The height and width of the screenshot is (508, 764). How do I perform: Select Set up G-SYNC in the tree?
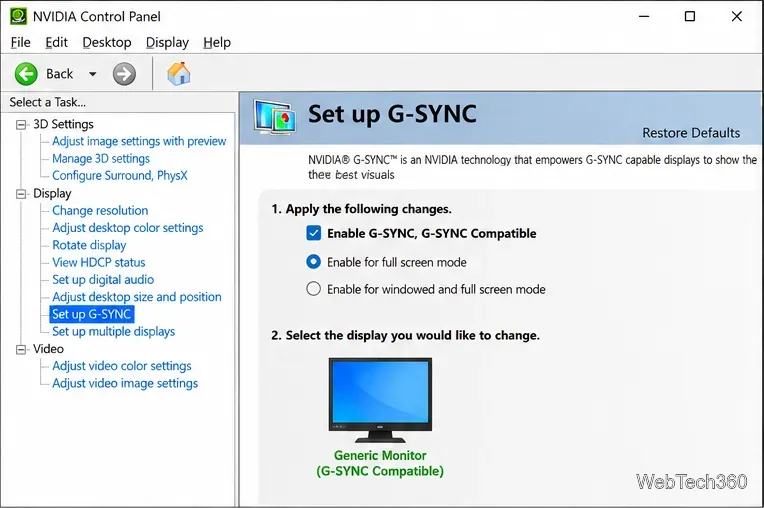click(92, 314)
